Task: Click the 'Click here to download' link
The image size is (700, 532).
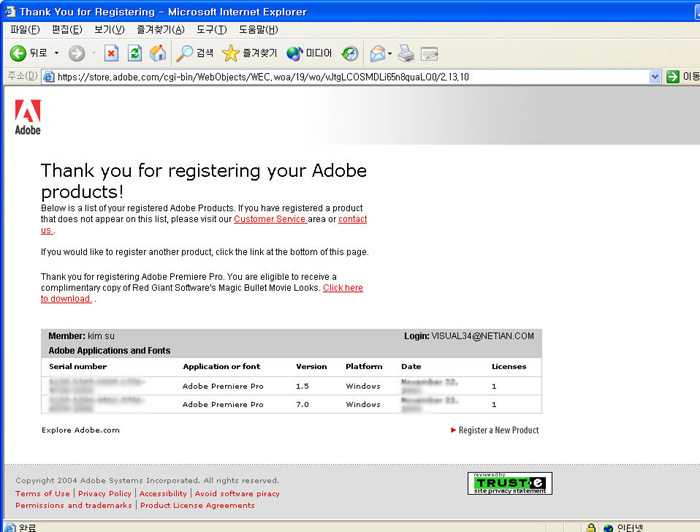Action: click(x=342, y=288)
